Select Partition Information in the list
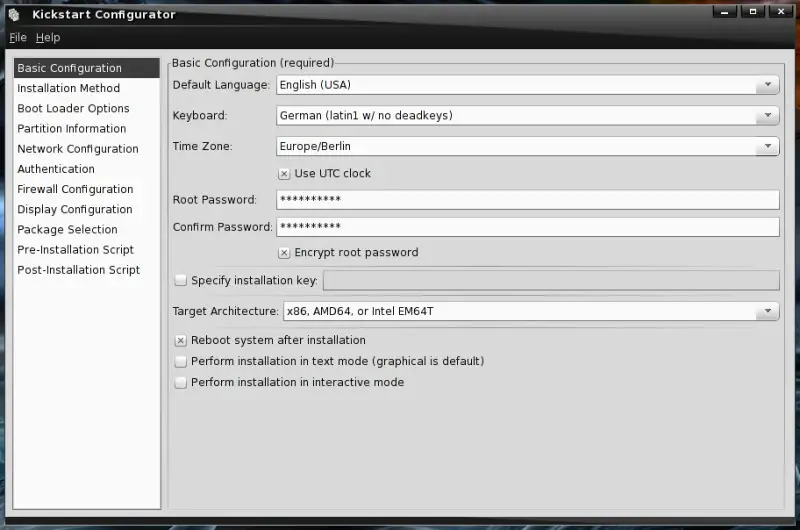The image size is (800, 530). click(x=87, y=129)
